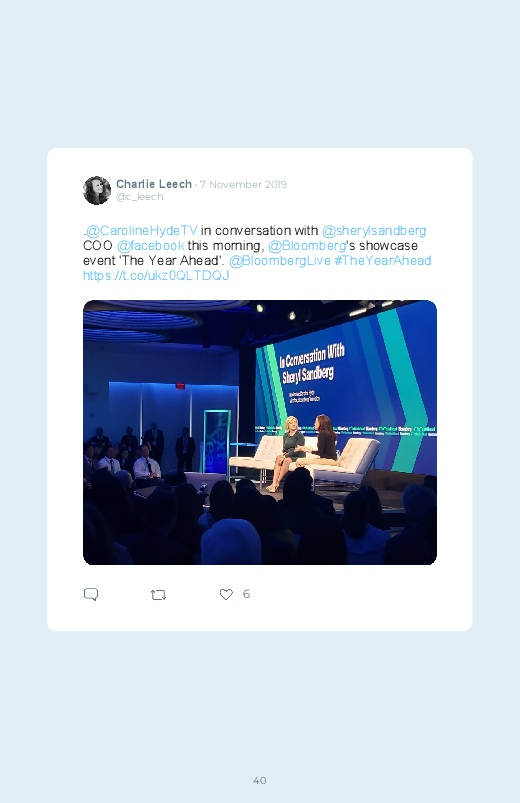Click the like count number 6
The width and height of the screenshot is (520, 803).
click(246, 594)
